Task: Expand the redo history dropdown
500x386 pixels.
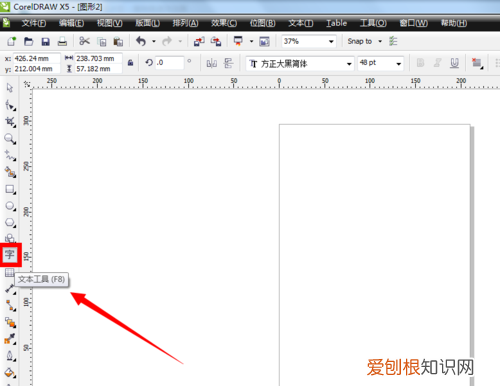Action: pyautogui.click(x=180, y=41)
